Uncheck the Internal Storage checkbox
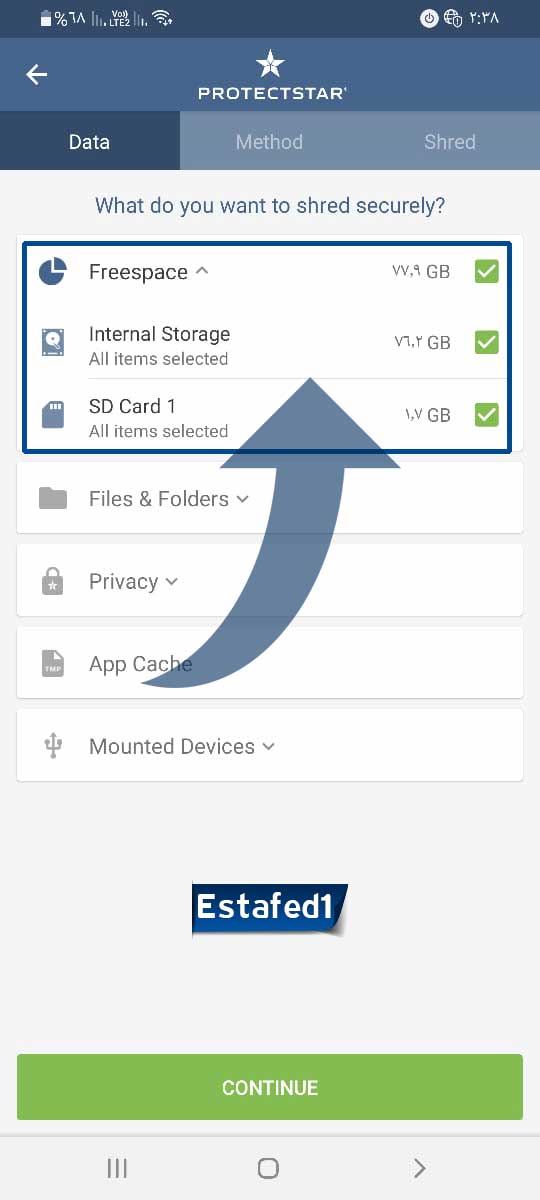 tap(486, 342)
